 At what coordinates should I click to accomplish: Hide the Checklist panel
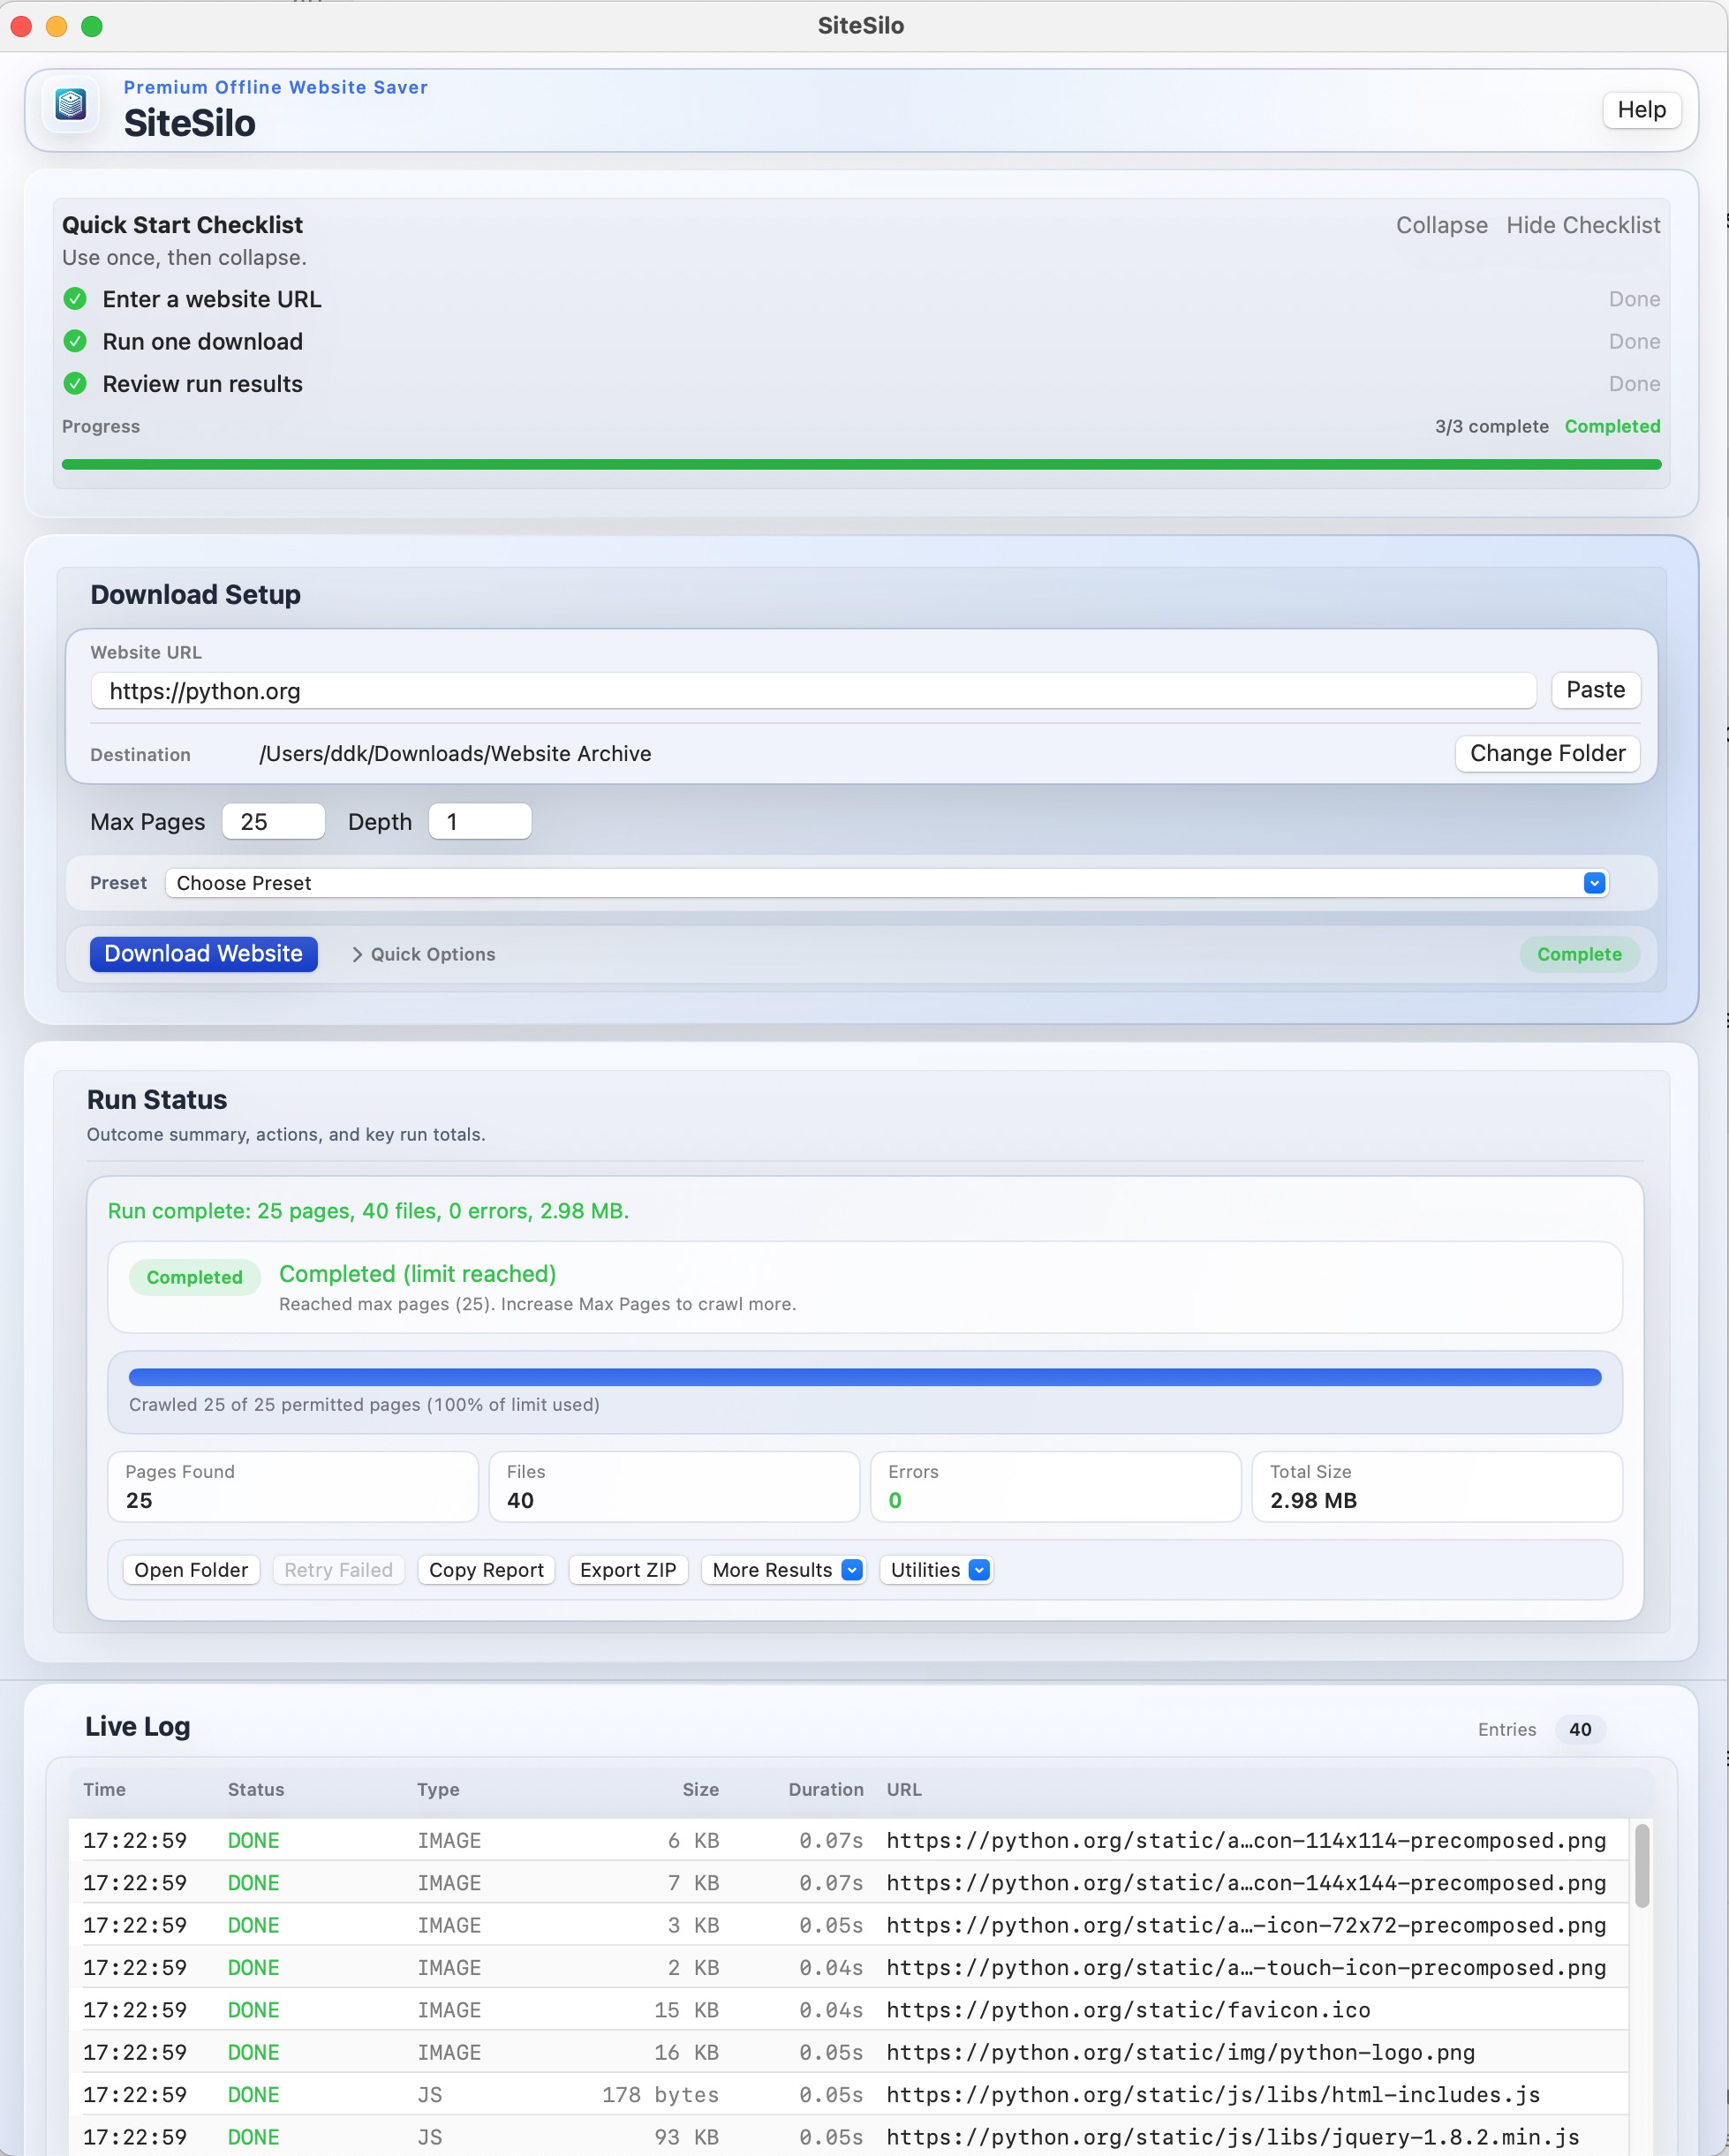point(1582,225)
